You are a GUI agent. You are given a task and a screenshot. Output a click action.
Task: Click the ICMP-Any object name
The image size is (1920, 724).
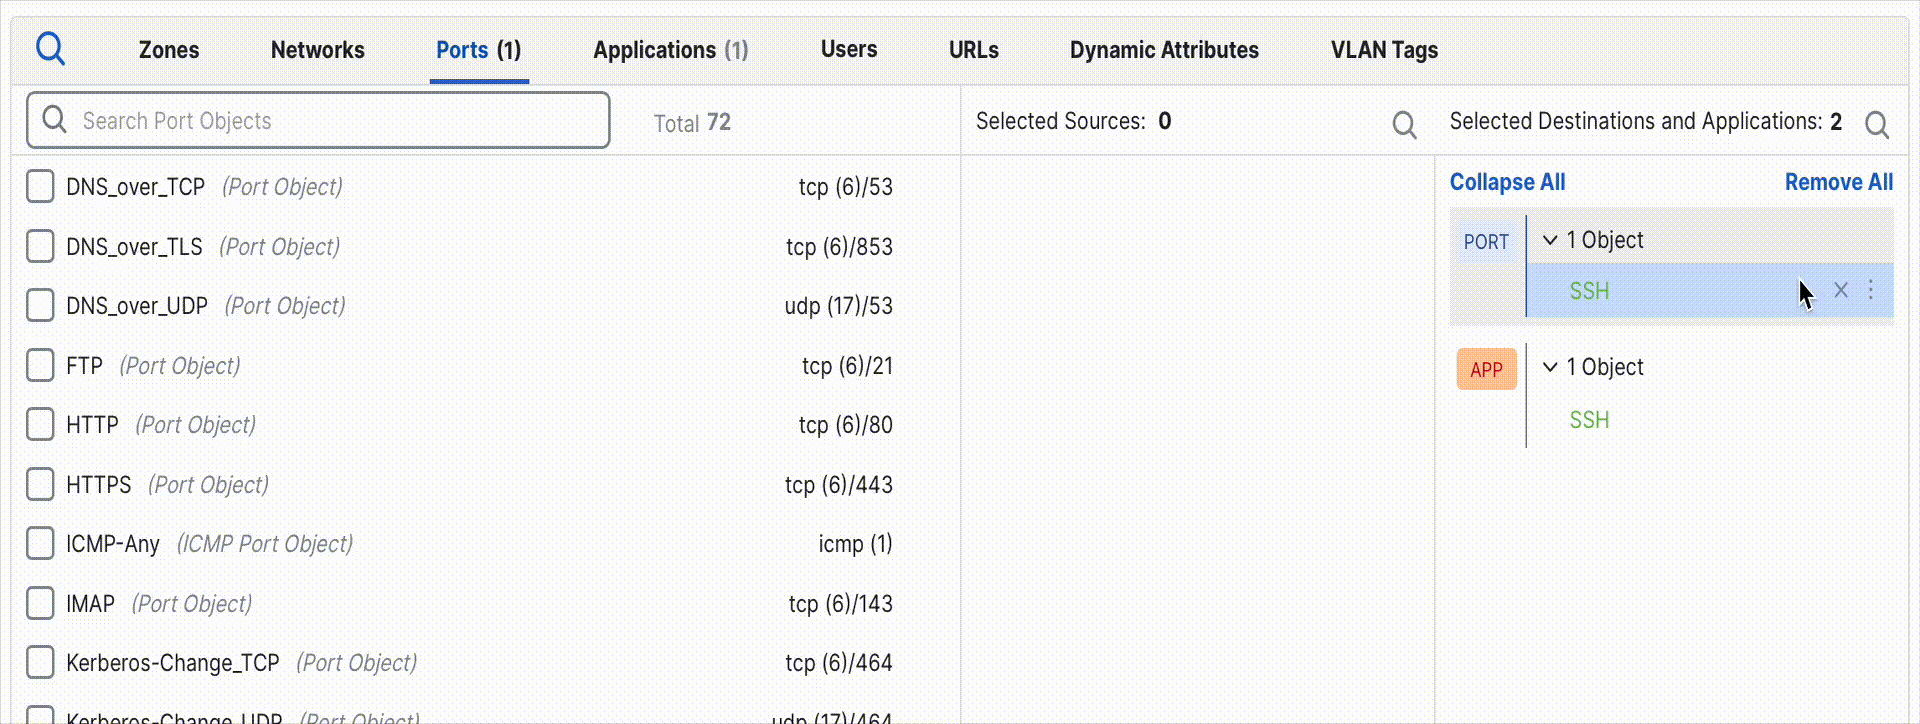tap(113, 544)
